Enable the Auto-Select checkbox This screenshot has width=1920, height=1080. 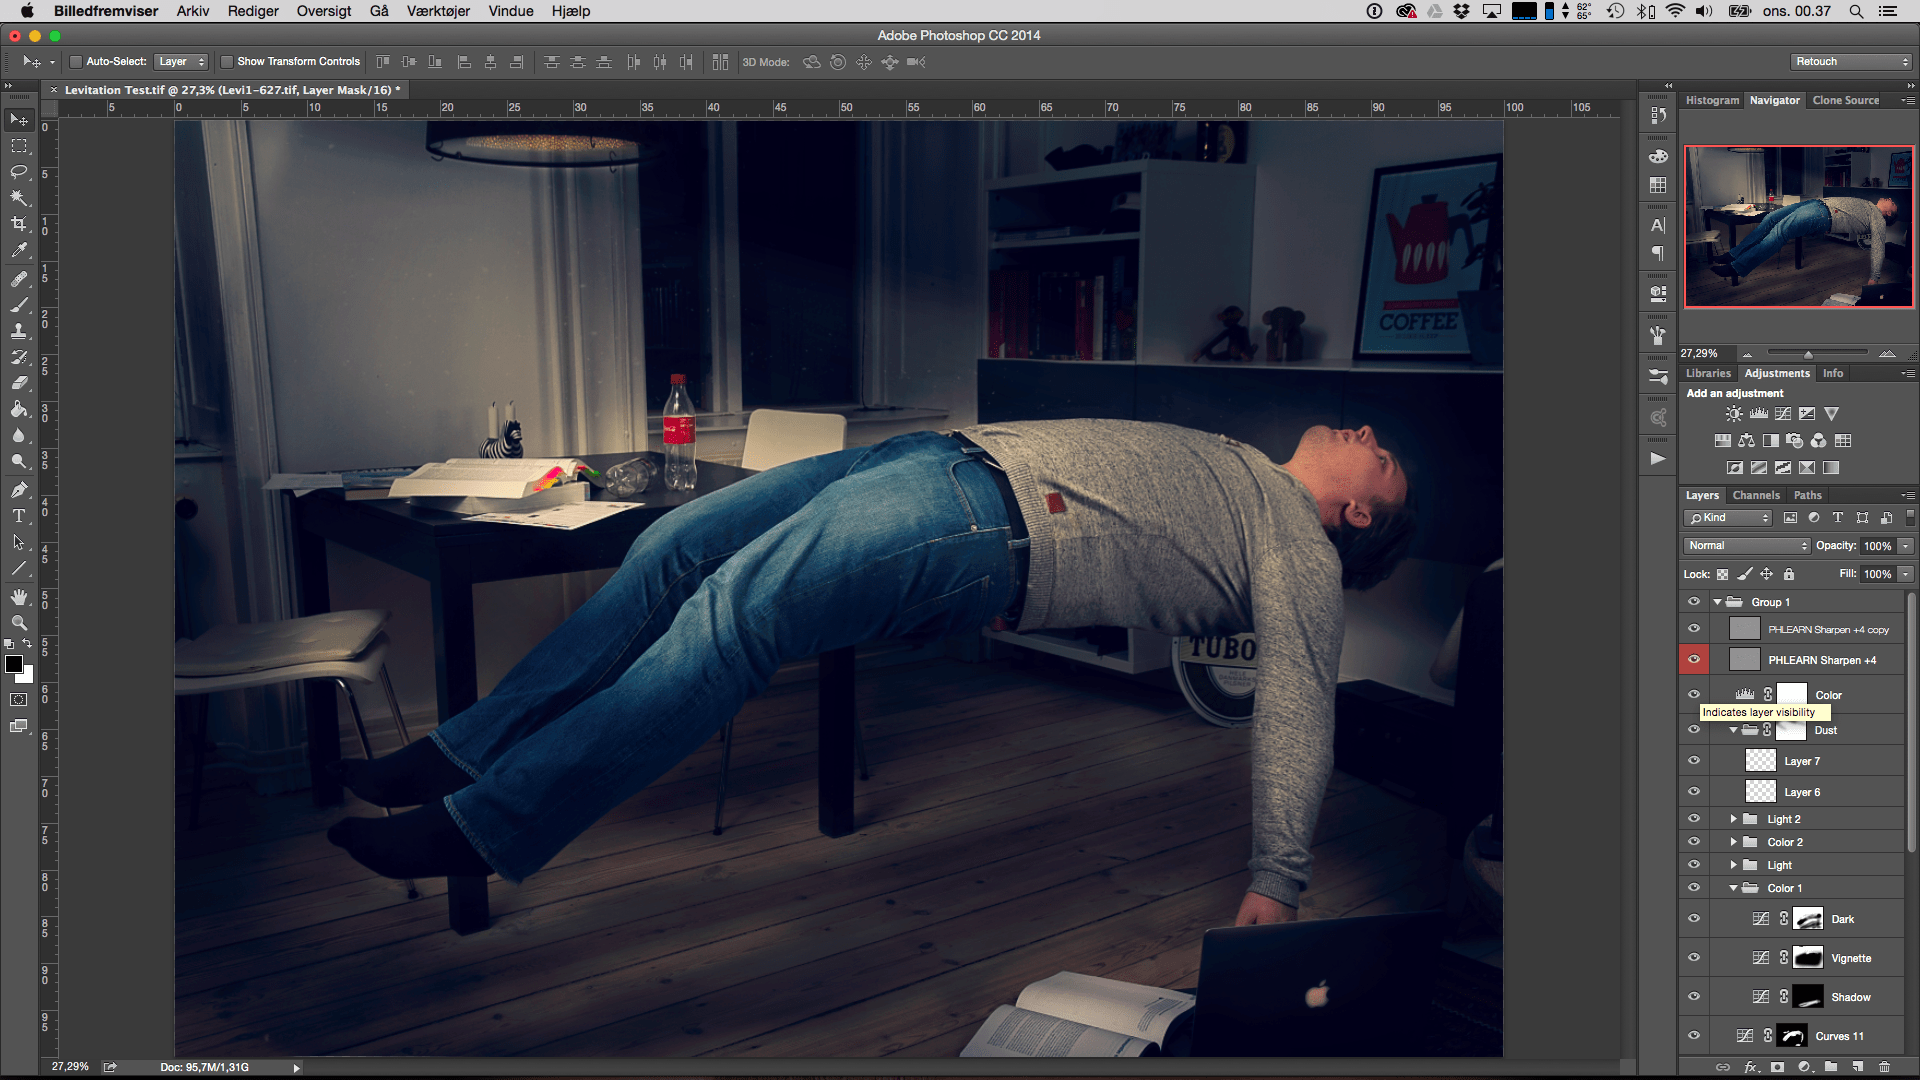[75, 62]
